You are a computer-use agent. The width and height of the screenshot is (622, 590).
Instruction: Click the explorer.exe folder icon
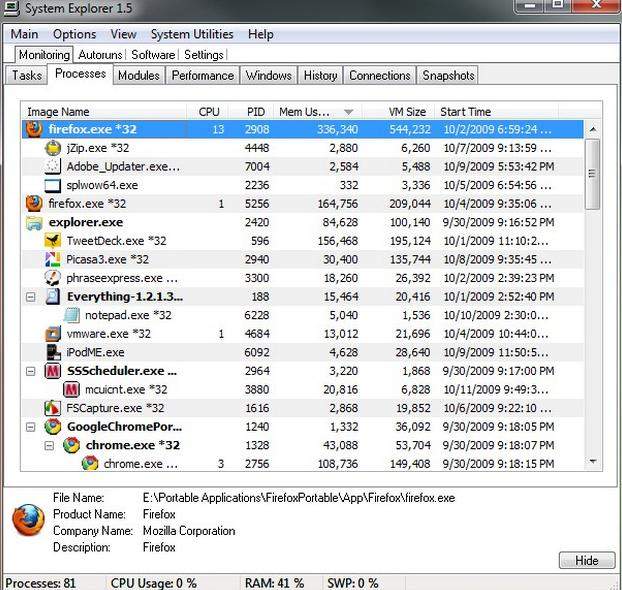[x=34, y=222]
